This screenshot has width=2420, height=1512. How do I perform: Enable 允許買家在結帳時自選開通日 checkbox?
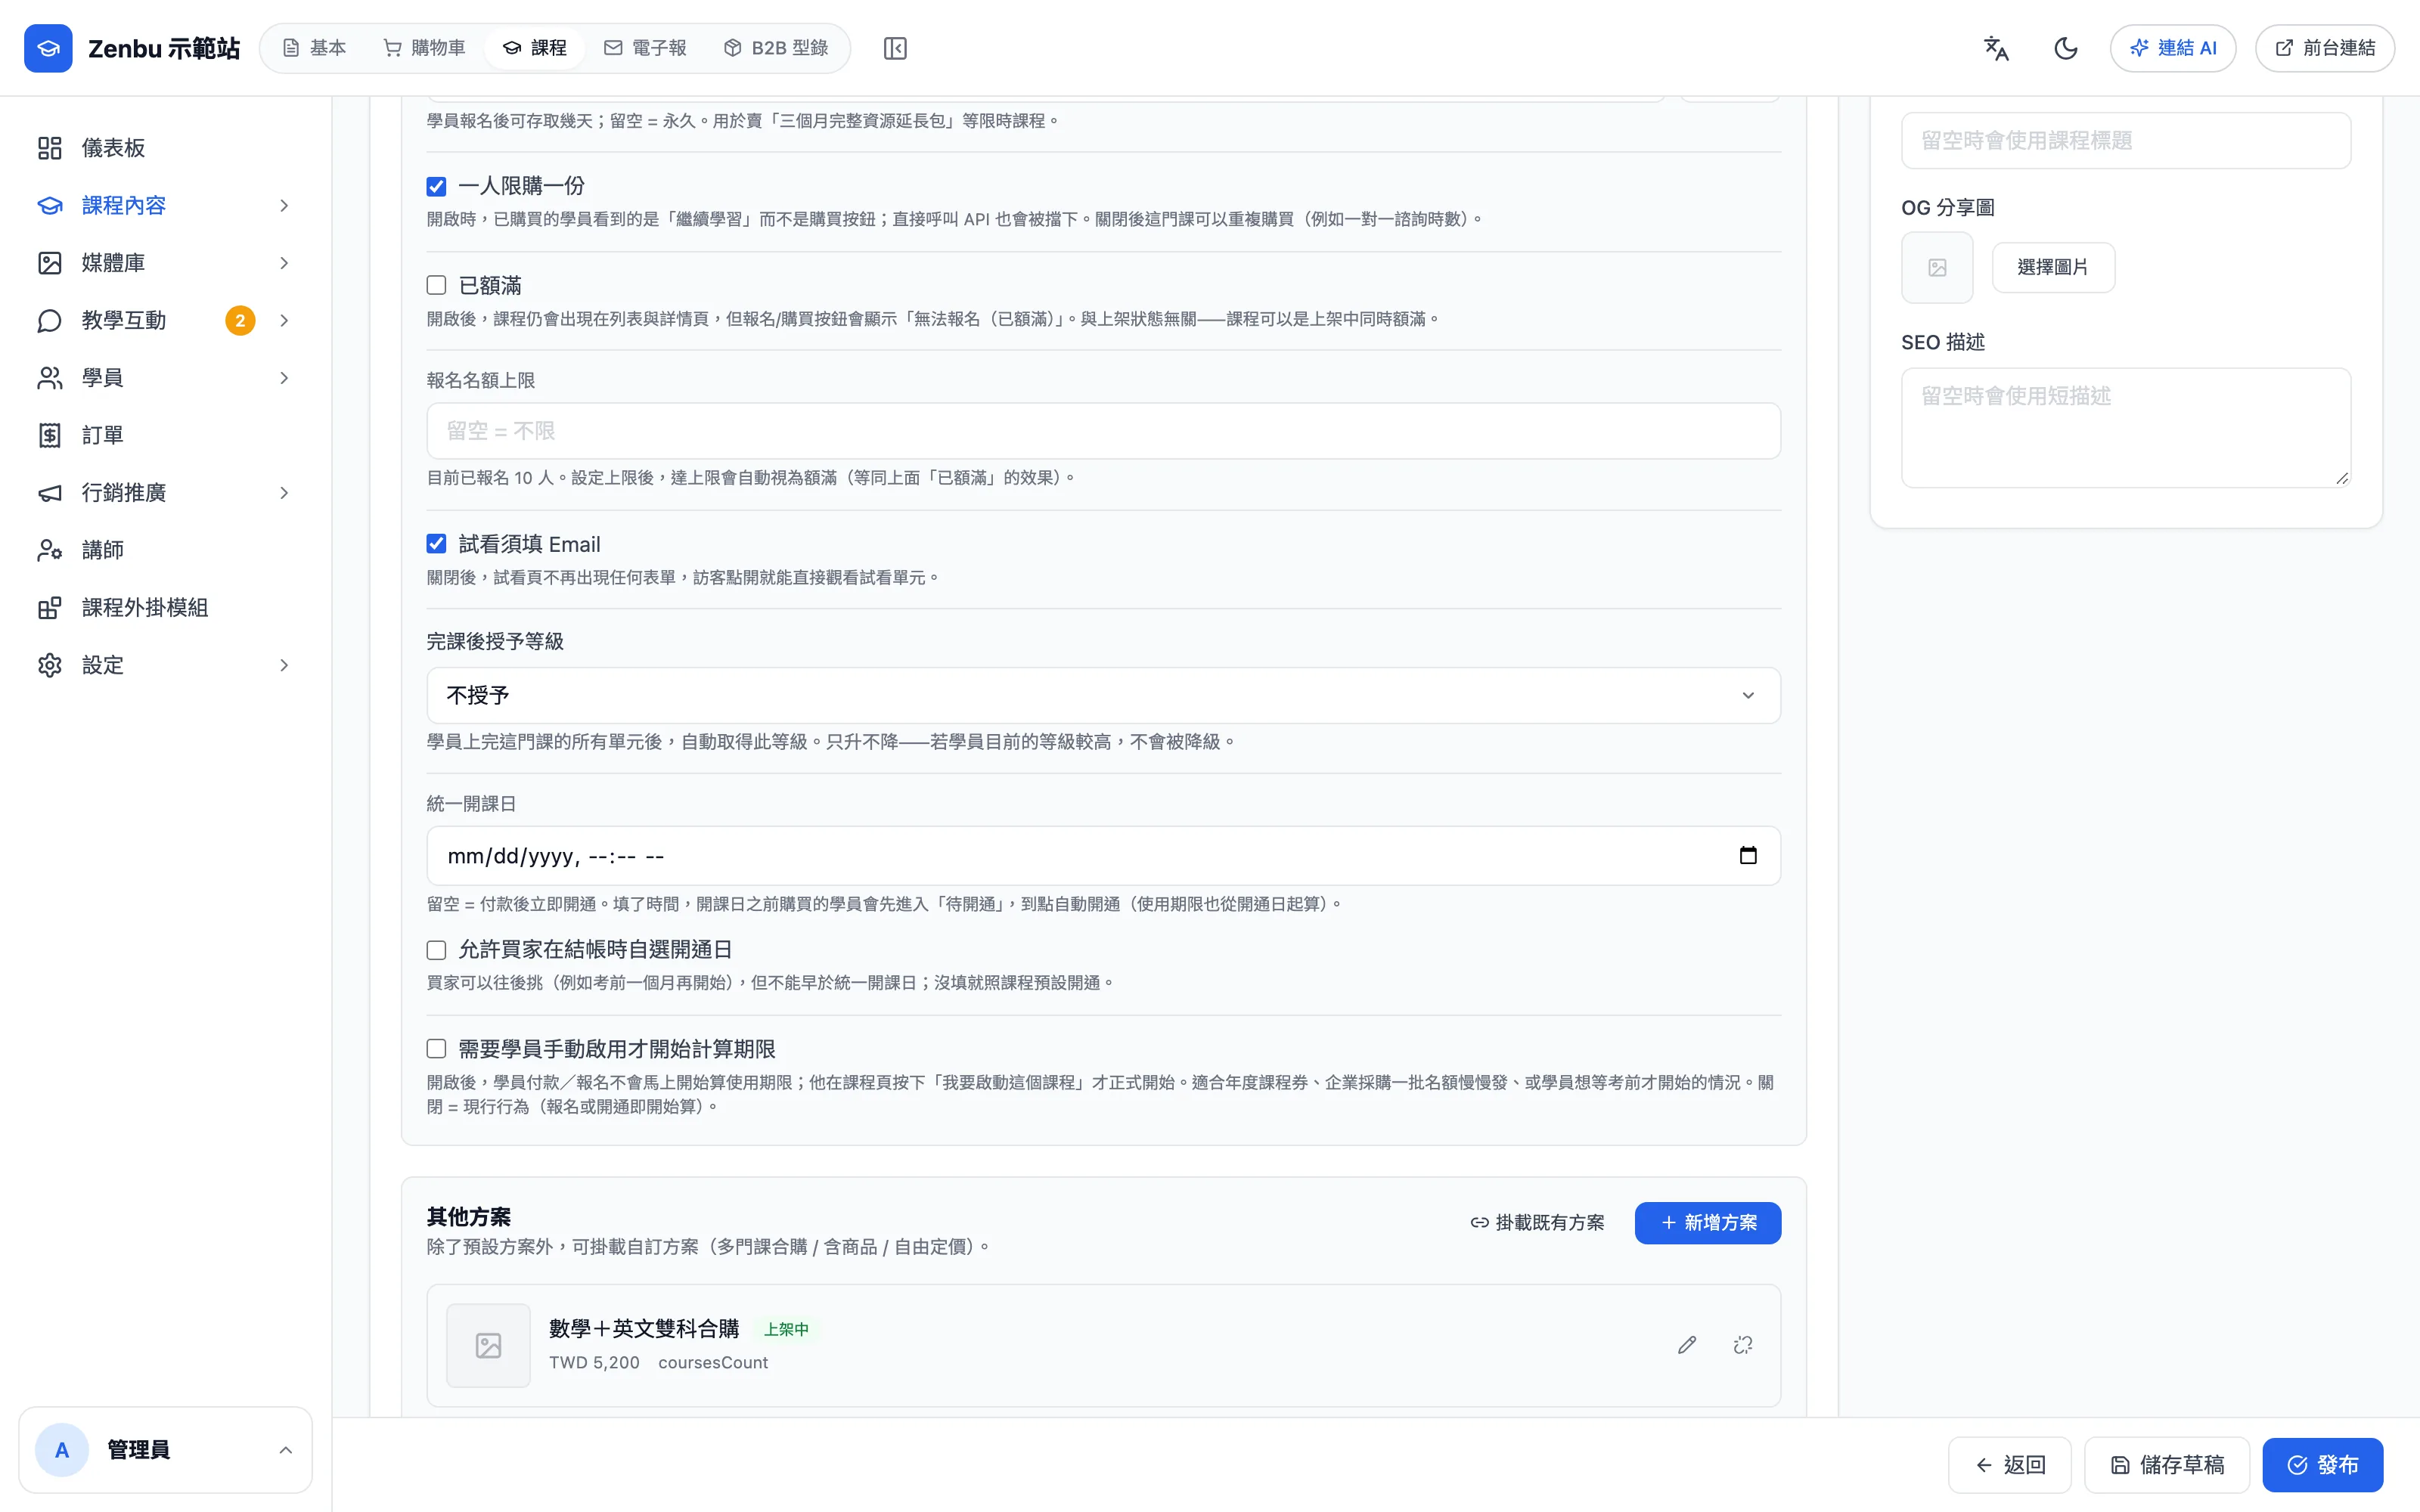pyautogui.click(x=436, y=950)
